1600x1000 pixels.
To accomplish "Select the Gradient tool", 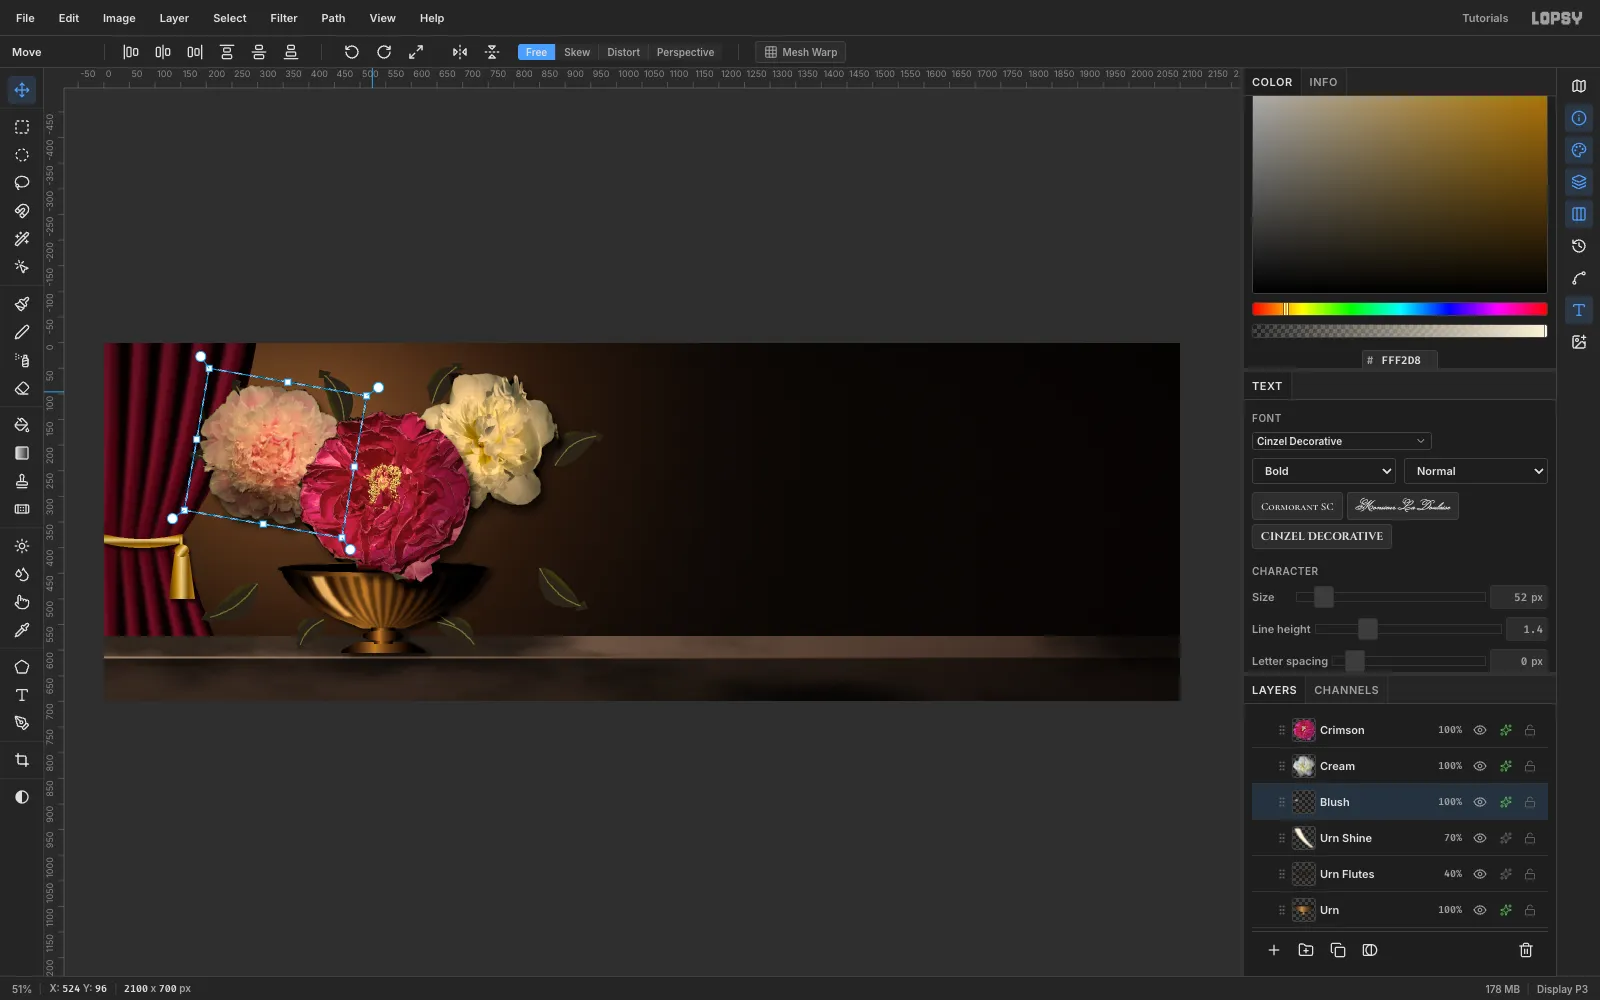I will pos(21,453).
